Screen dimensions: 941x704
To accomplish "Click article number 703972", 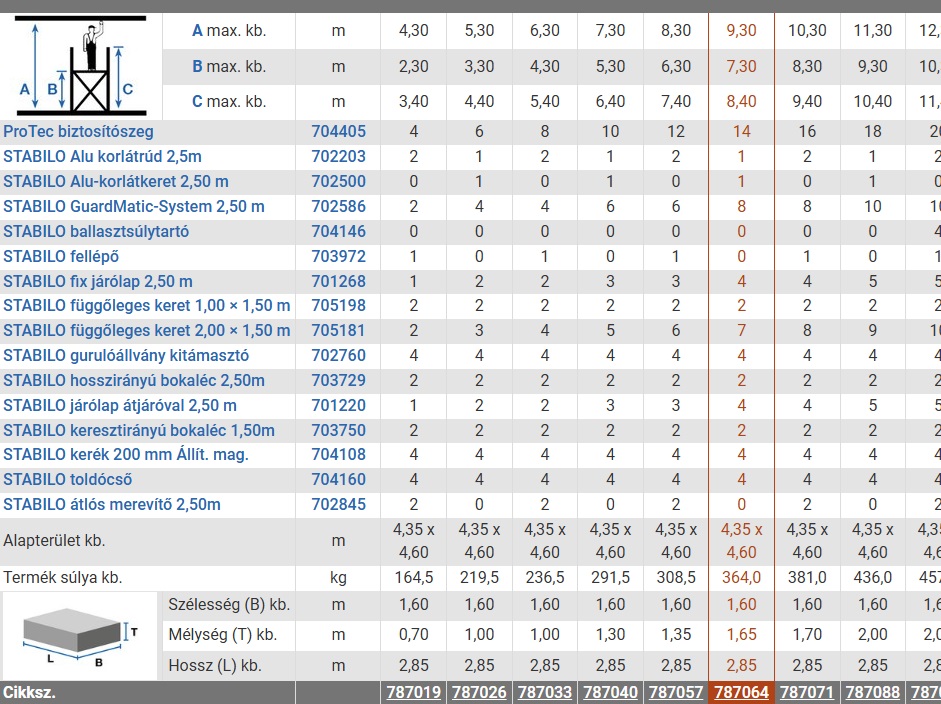I will pyautogui.click(x=338, y=257).
